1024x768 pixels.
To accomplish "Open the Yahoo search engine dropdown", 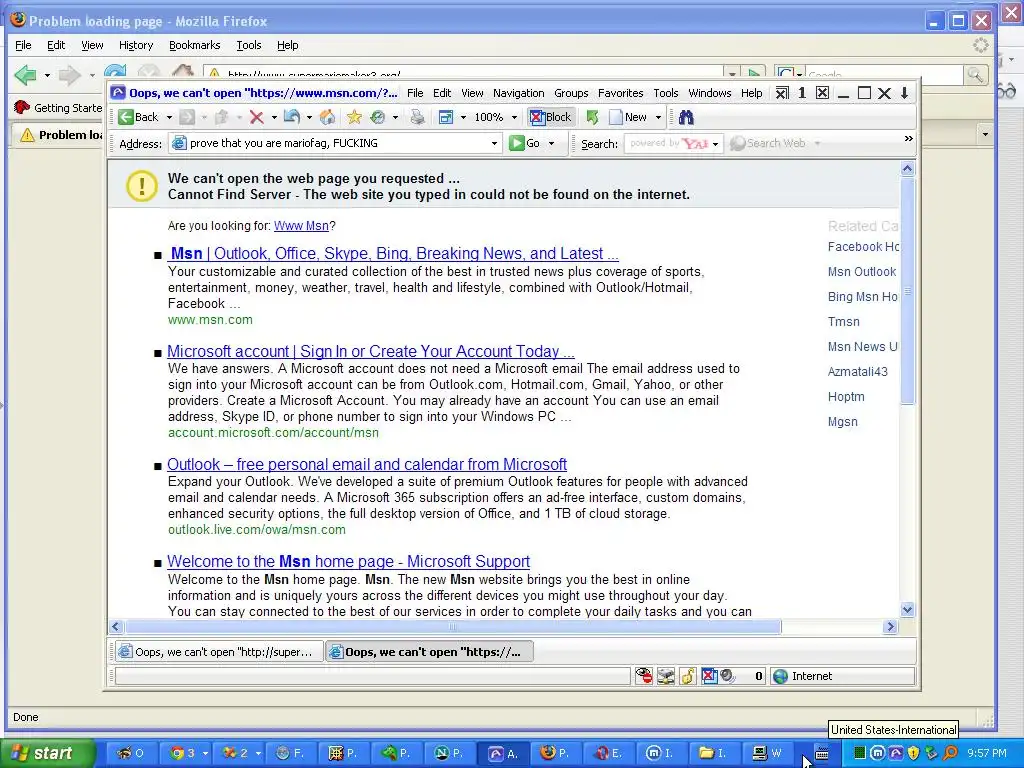I will pyautogui.click(x=716, y=143).
